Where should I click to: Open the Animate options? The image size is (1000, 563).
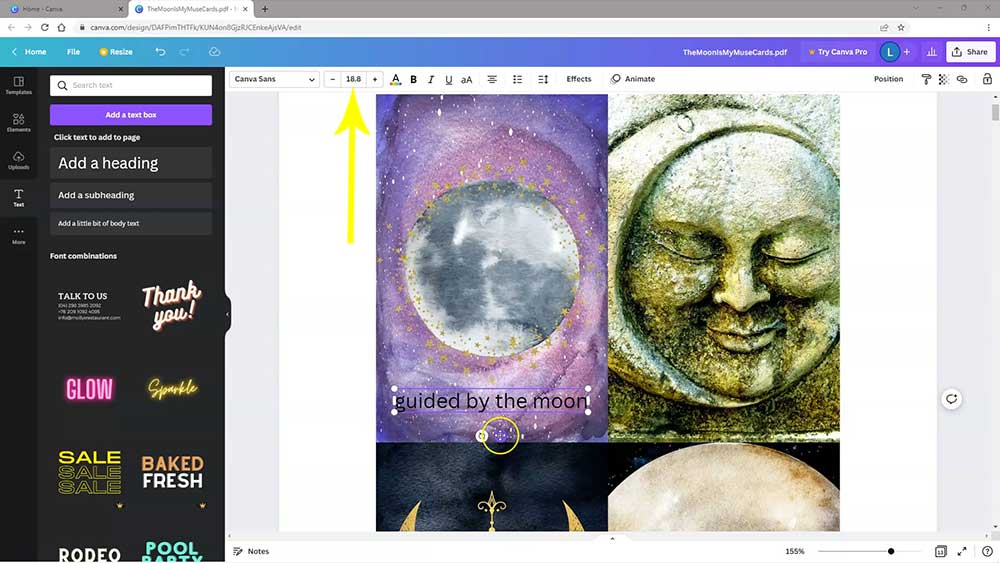click(x=633, y=79)
